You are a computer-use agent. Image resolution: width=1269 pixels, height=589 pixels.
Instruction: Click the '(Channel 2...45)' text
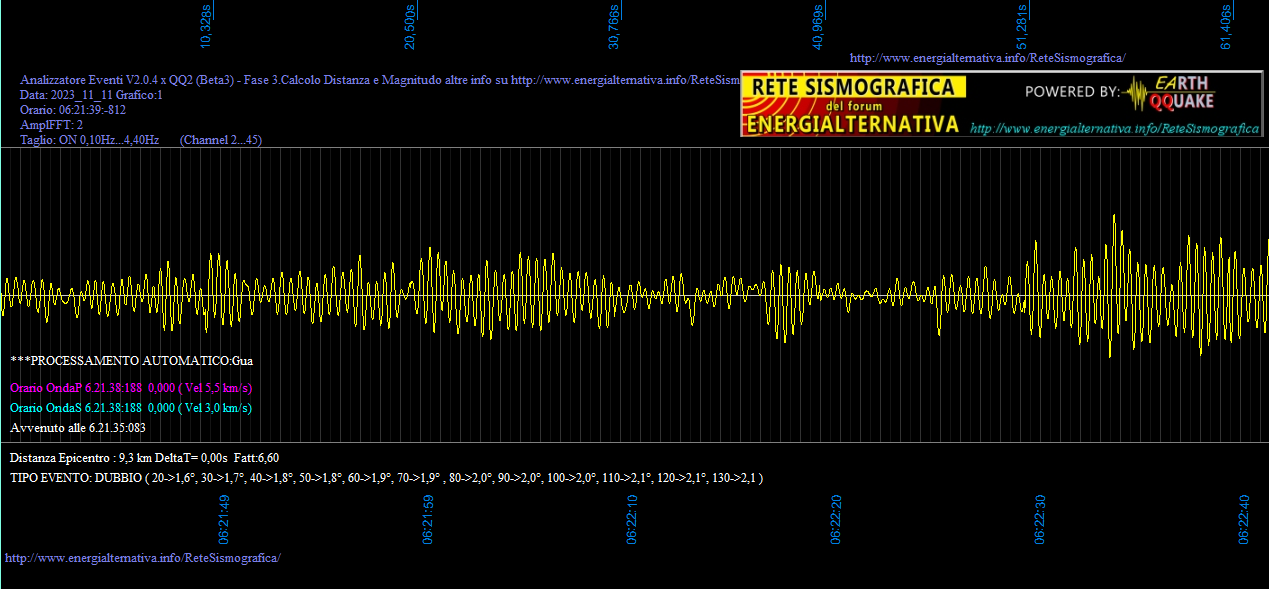point(221,140)
